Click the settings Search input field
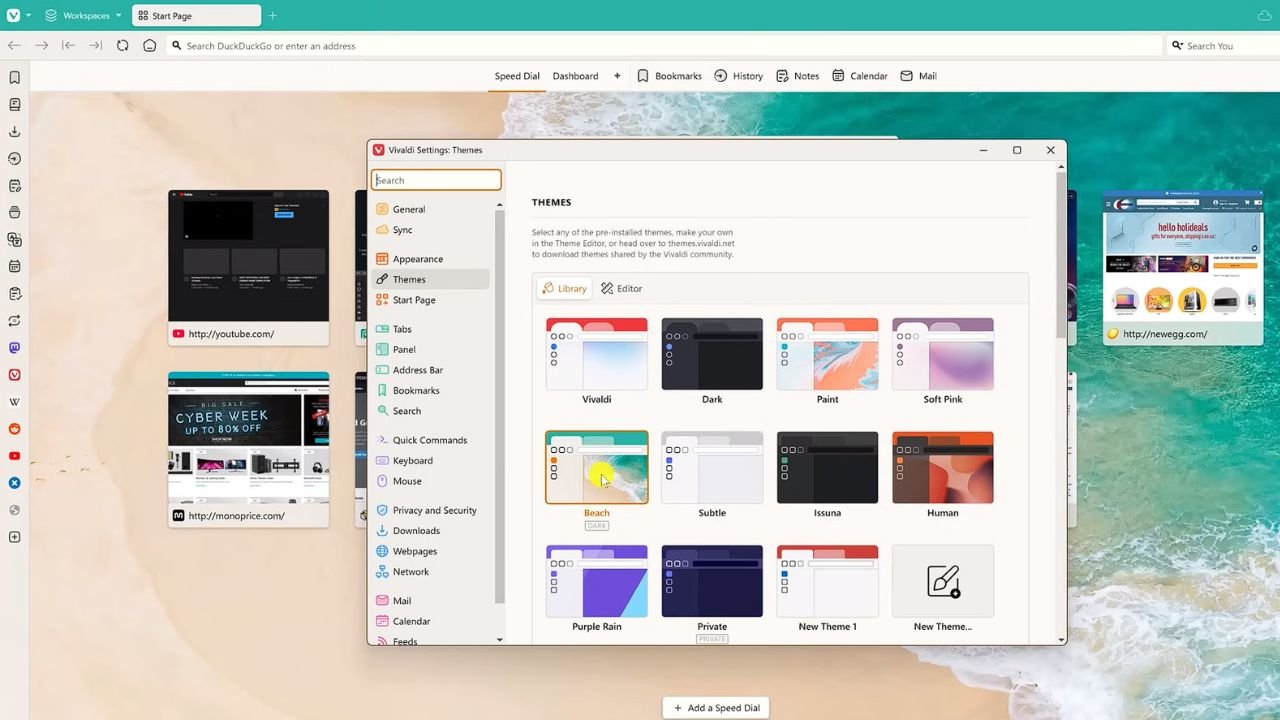1280x720 pixels. point(437,180)
